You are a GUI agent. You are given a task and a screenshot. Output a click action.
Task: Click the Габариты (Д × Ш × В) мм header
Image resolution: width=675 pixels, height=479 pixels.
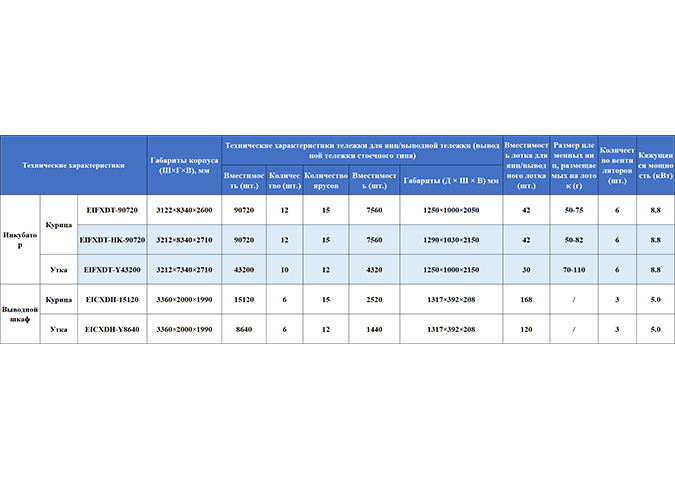451,180
